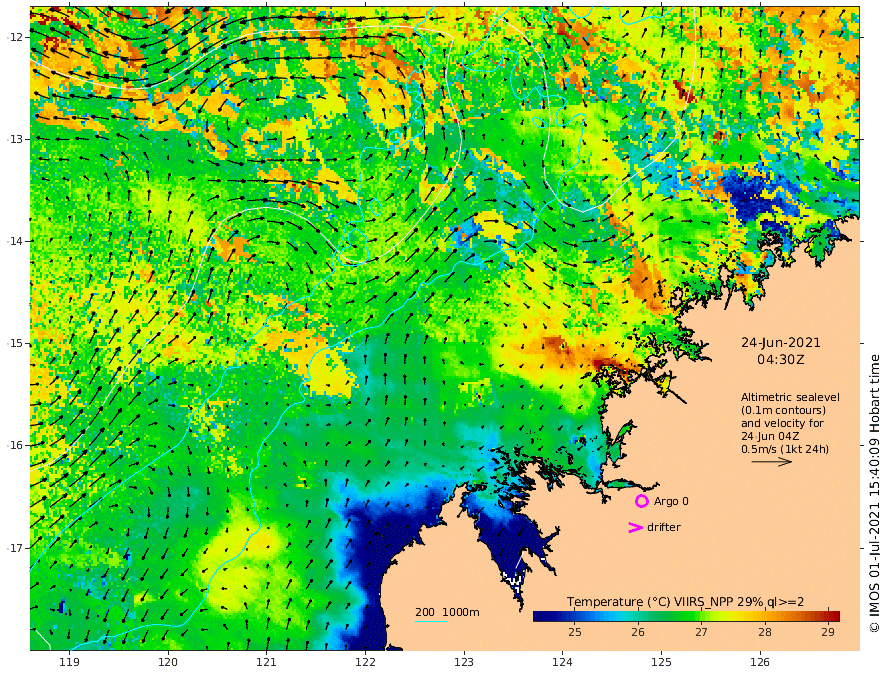Click the 26 tick label on colorbar
880x680 pixels.
[x=638, y=632]
